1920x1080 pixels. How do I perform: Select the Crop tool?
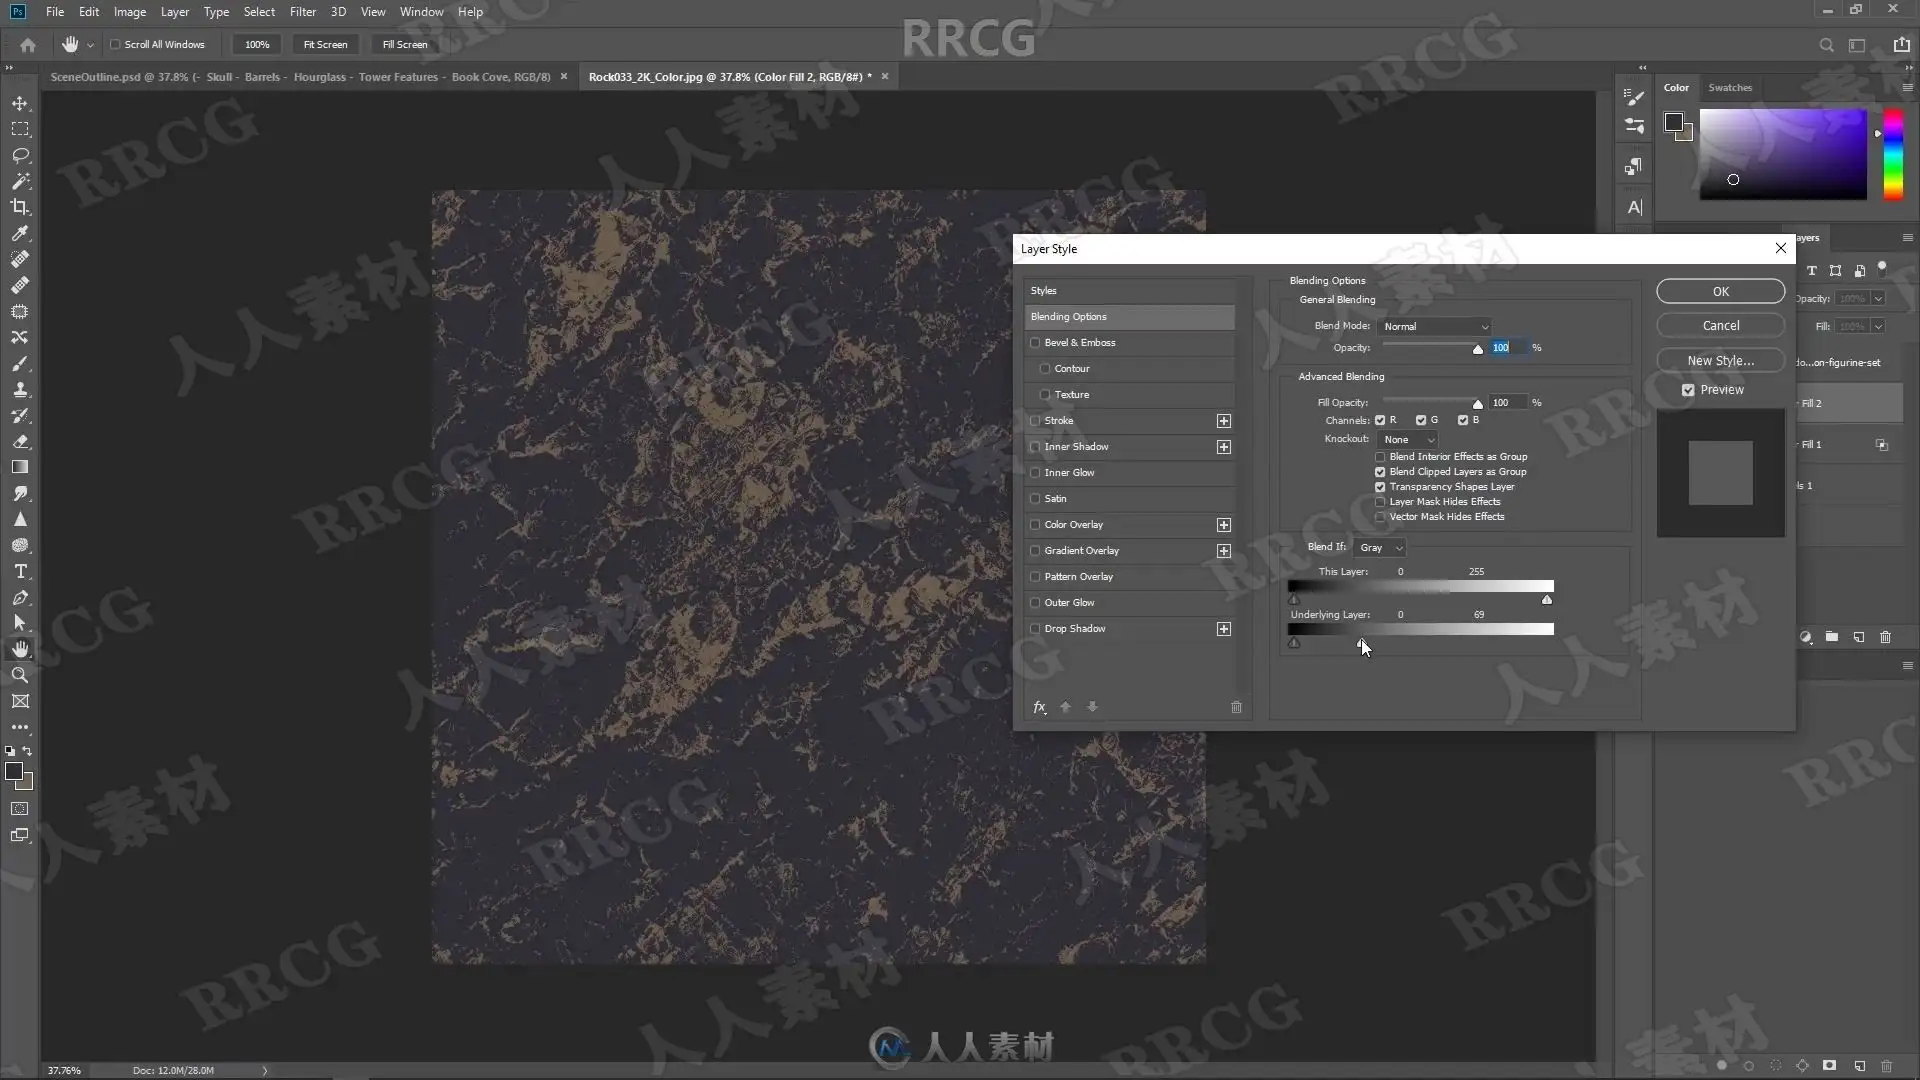[x=20, y=207]
